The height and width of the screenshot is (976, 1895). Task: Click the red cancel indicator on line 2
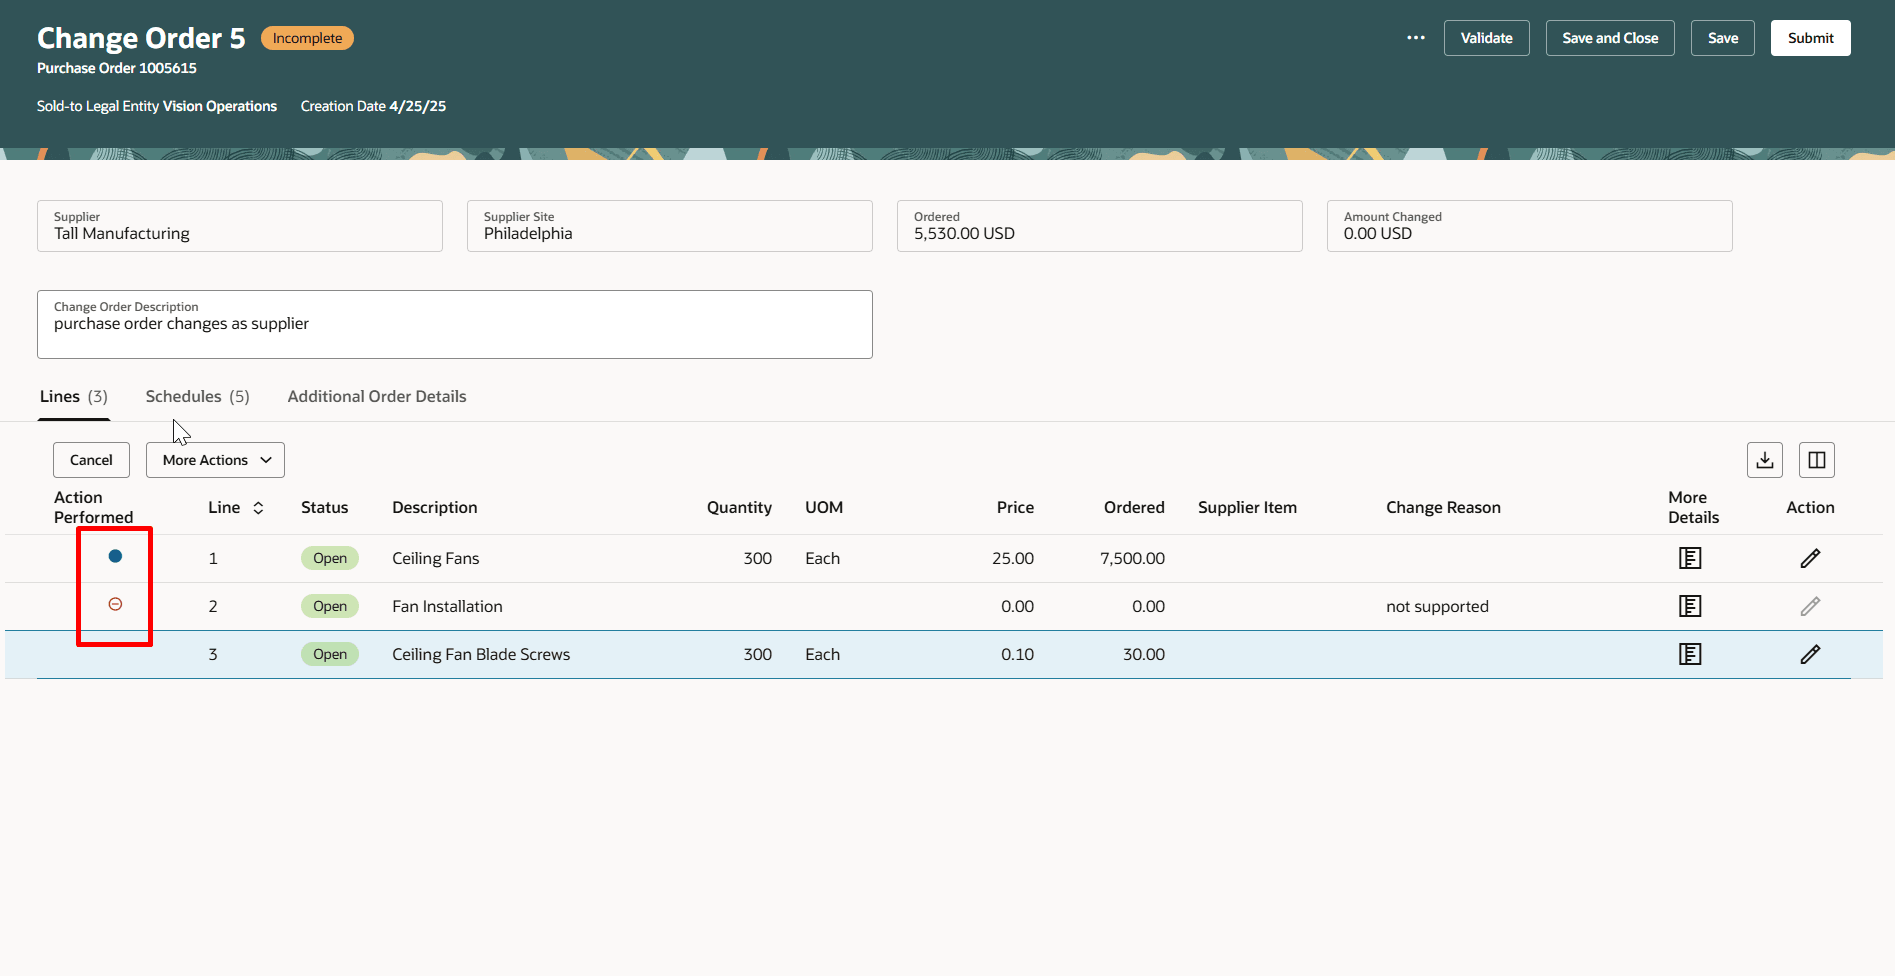114,604
